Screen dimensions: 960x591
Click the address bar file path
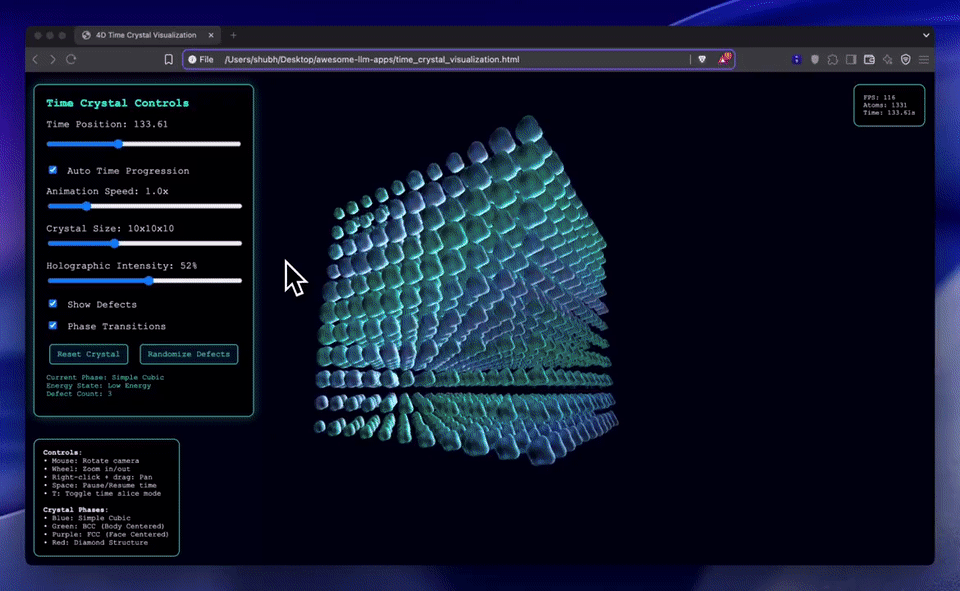(372, 60)
